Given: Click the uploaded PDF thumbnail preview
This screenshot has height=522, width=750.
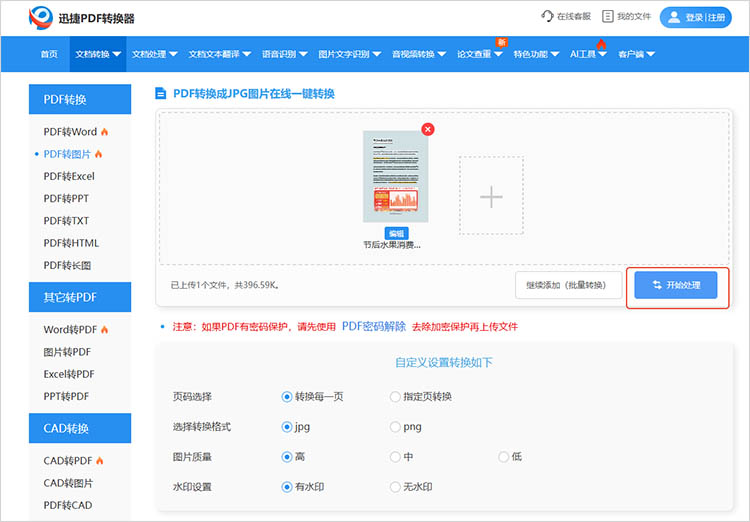Looking at the screenshot, I should (395, 176).
